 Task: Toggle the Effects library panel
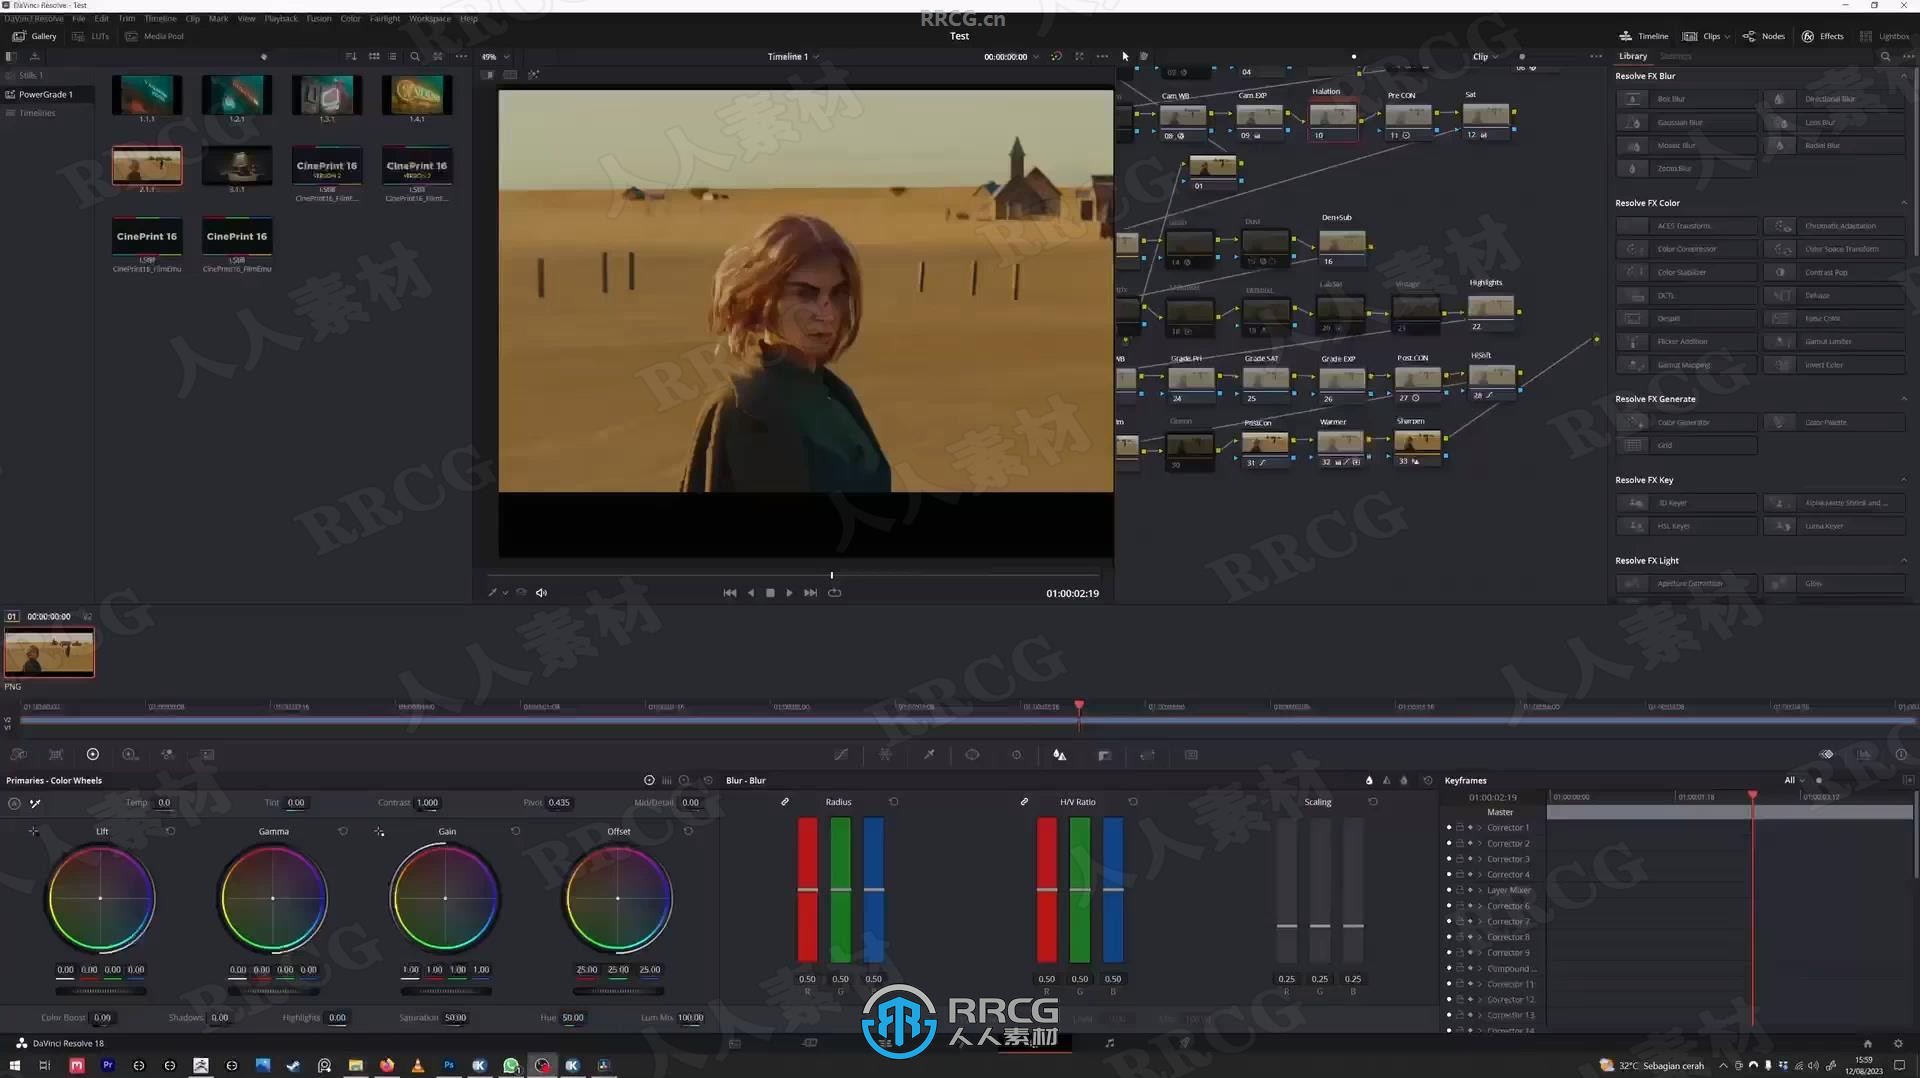click(x=1823, y=36)
